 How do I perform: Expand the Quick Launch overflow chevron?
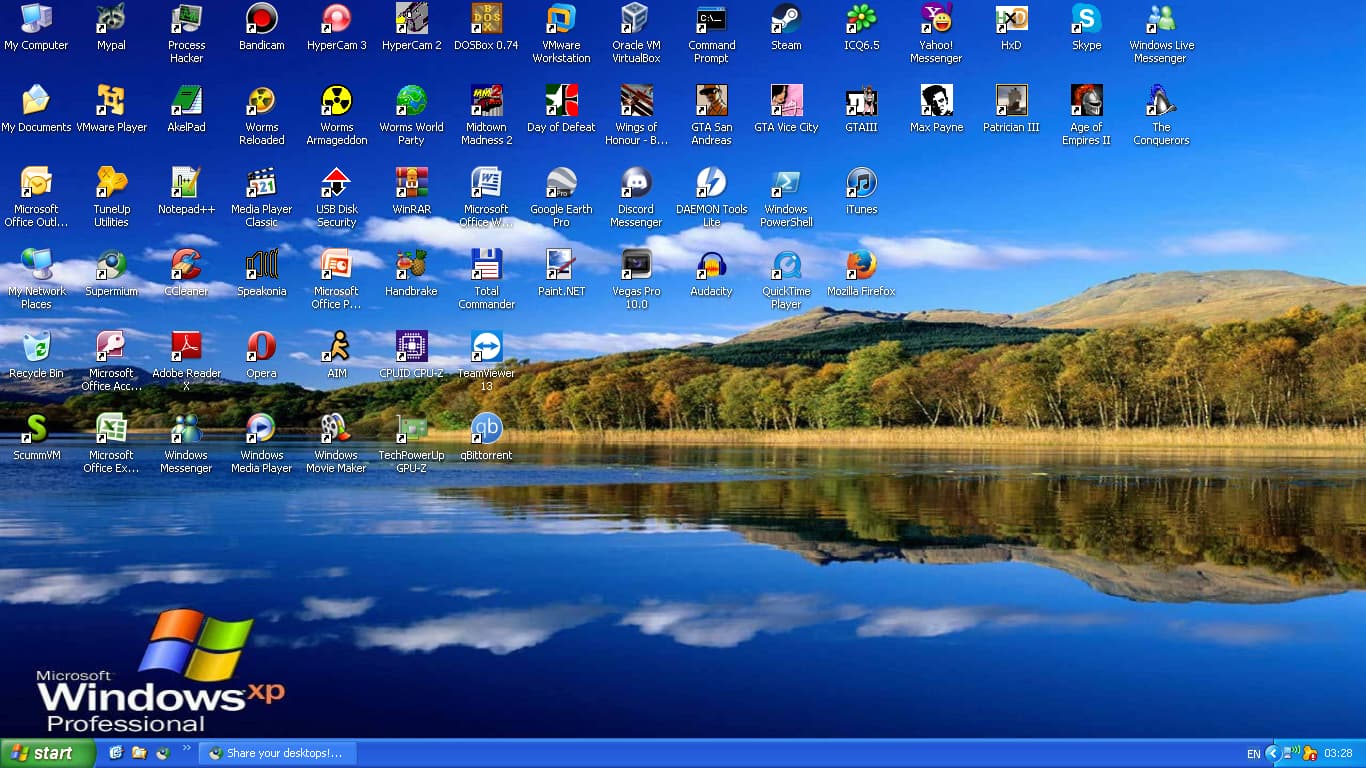coord(186,748)
